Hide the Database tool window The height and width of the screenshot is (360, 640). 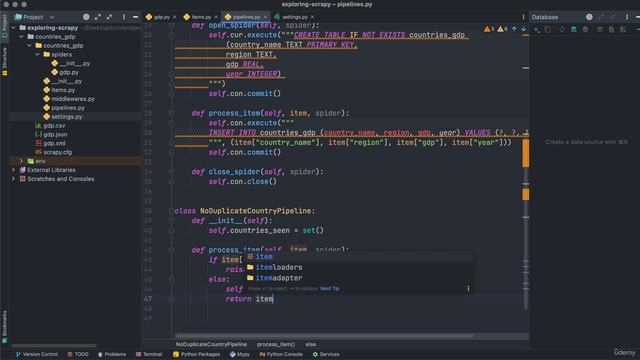point(637,17)
